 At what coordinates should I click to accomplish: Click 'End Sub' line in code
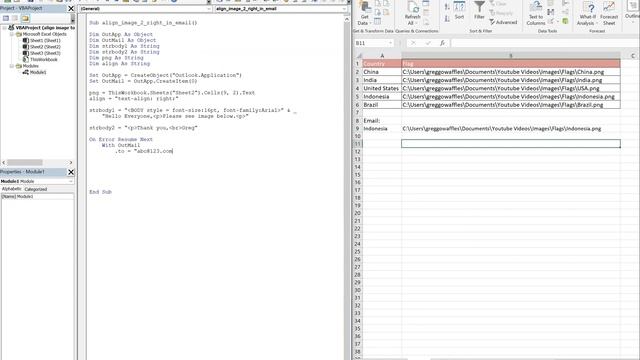100,192
